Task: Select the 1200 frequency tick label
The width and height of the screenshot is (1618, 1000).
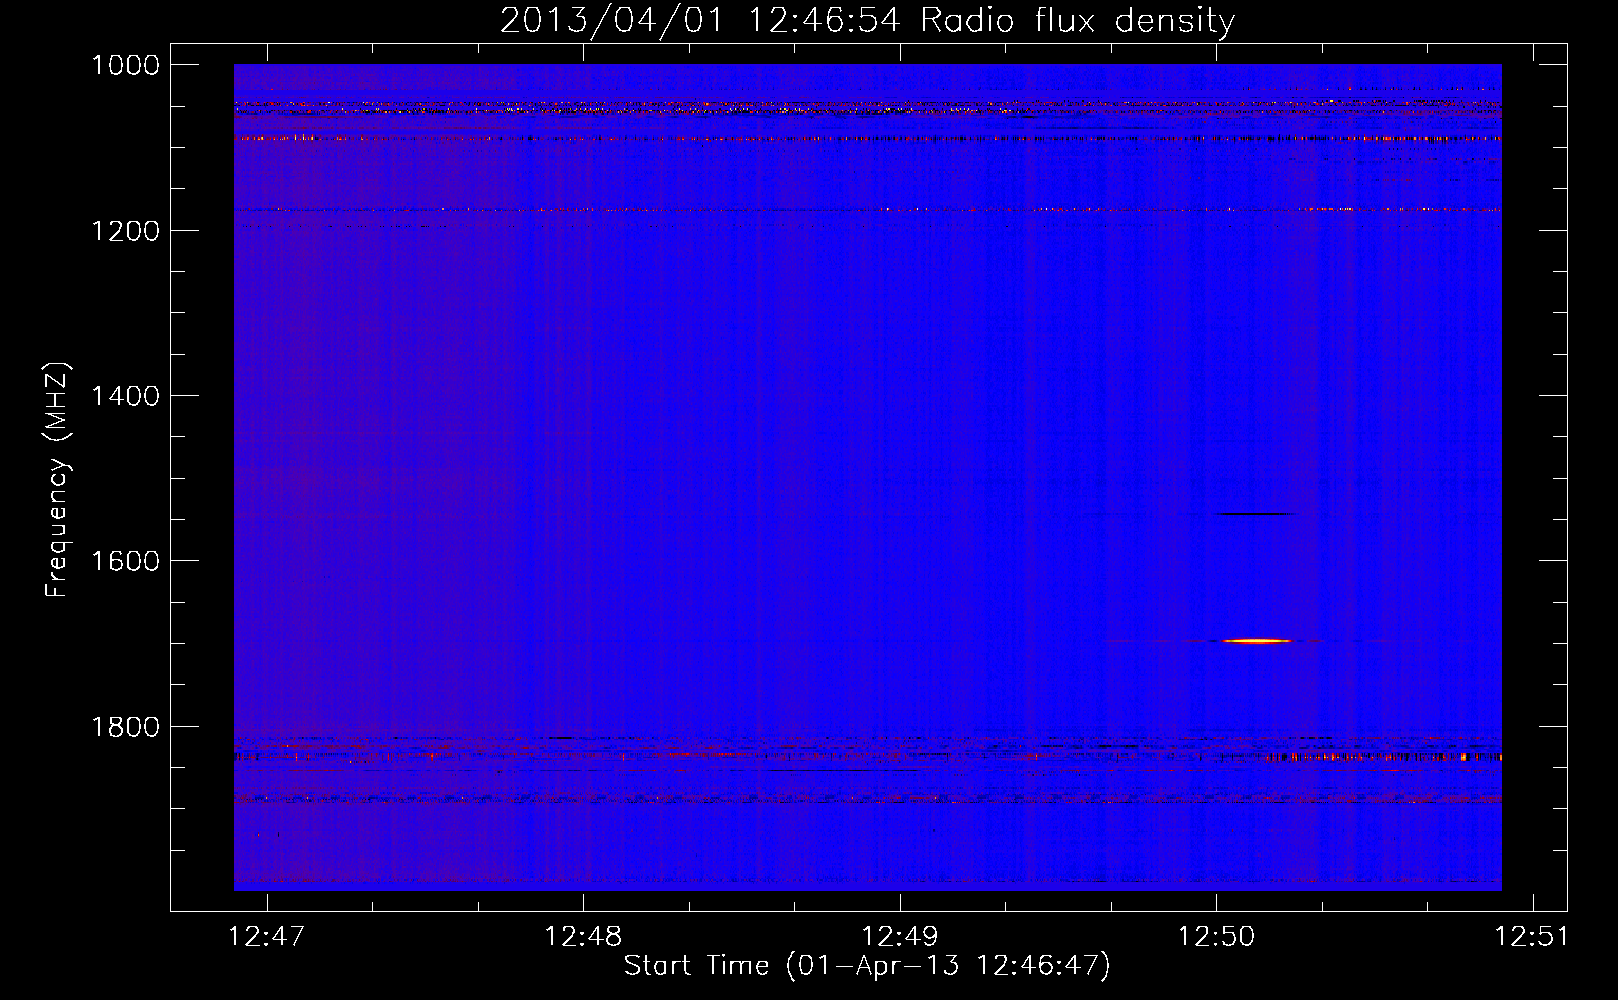Action: [125, 231]
